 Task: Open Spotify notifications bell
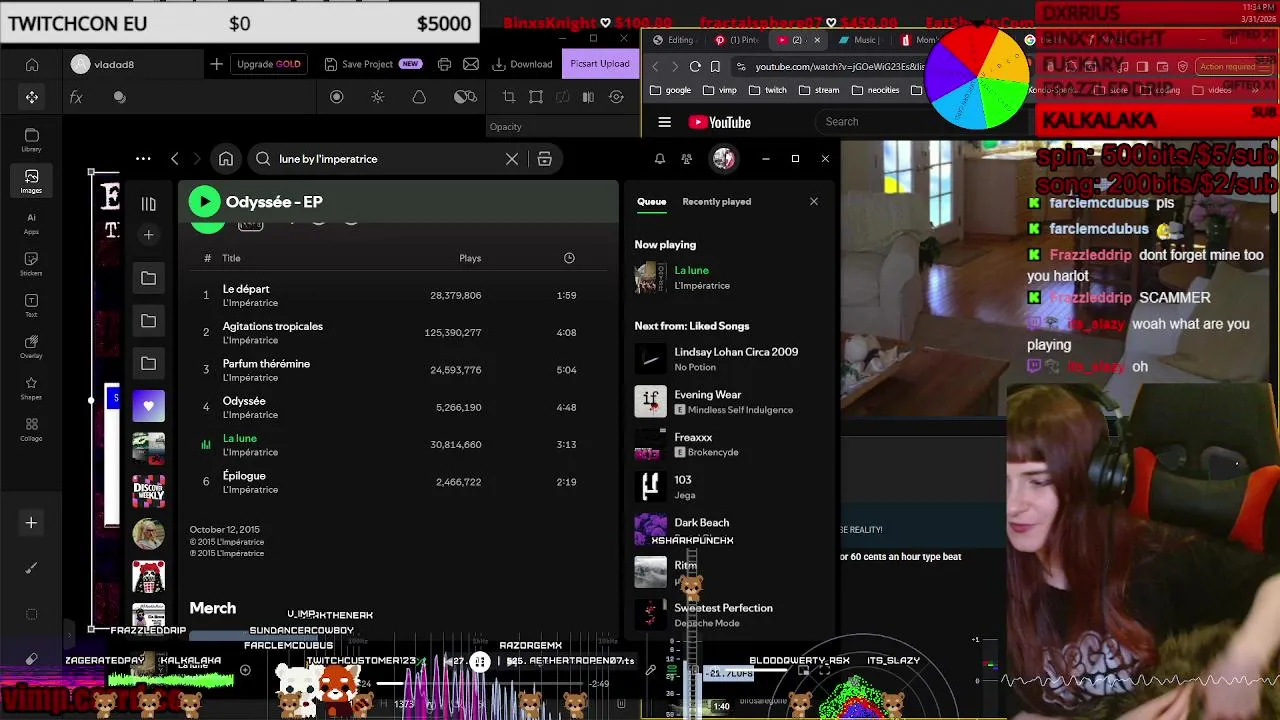coord(660,159)
